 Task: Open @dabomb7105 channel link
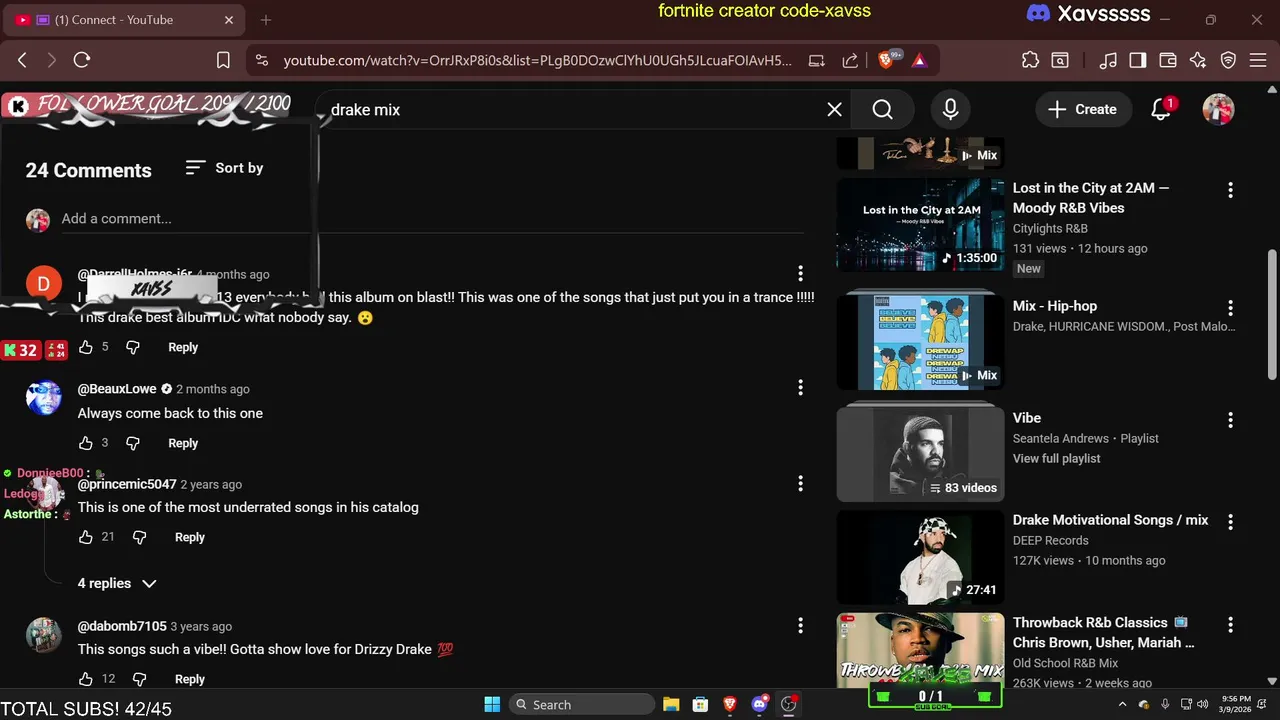click(122, 626)
